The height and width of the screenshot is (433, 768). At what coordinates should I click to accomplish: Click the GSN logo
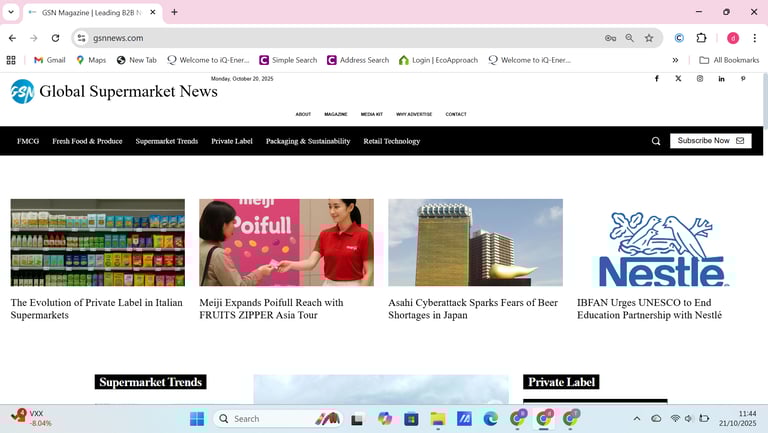click(23, 91)
